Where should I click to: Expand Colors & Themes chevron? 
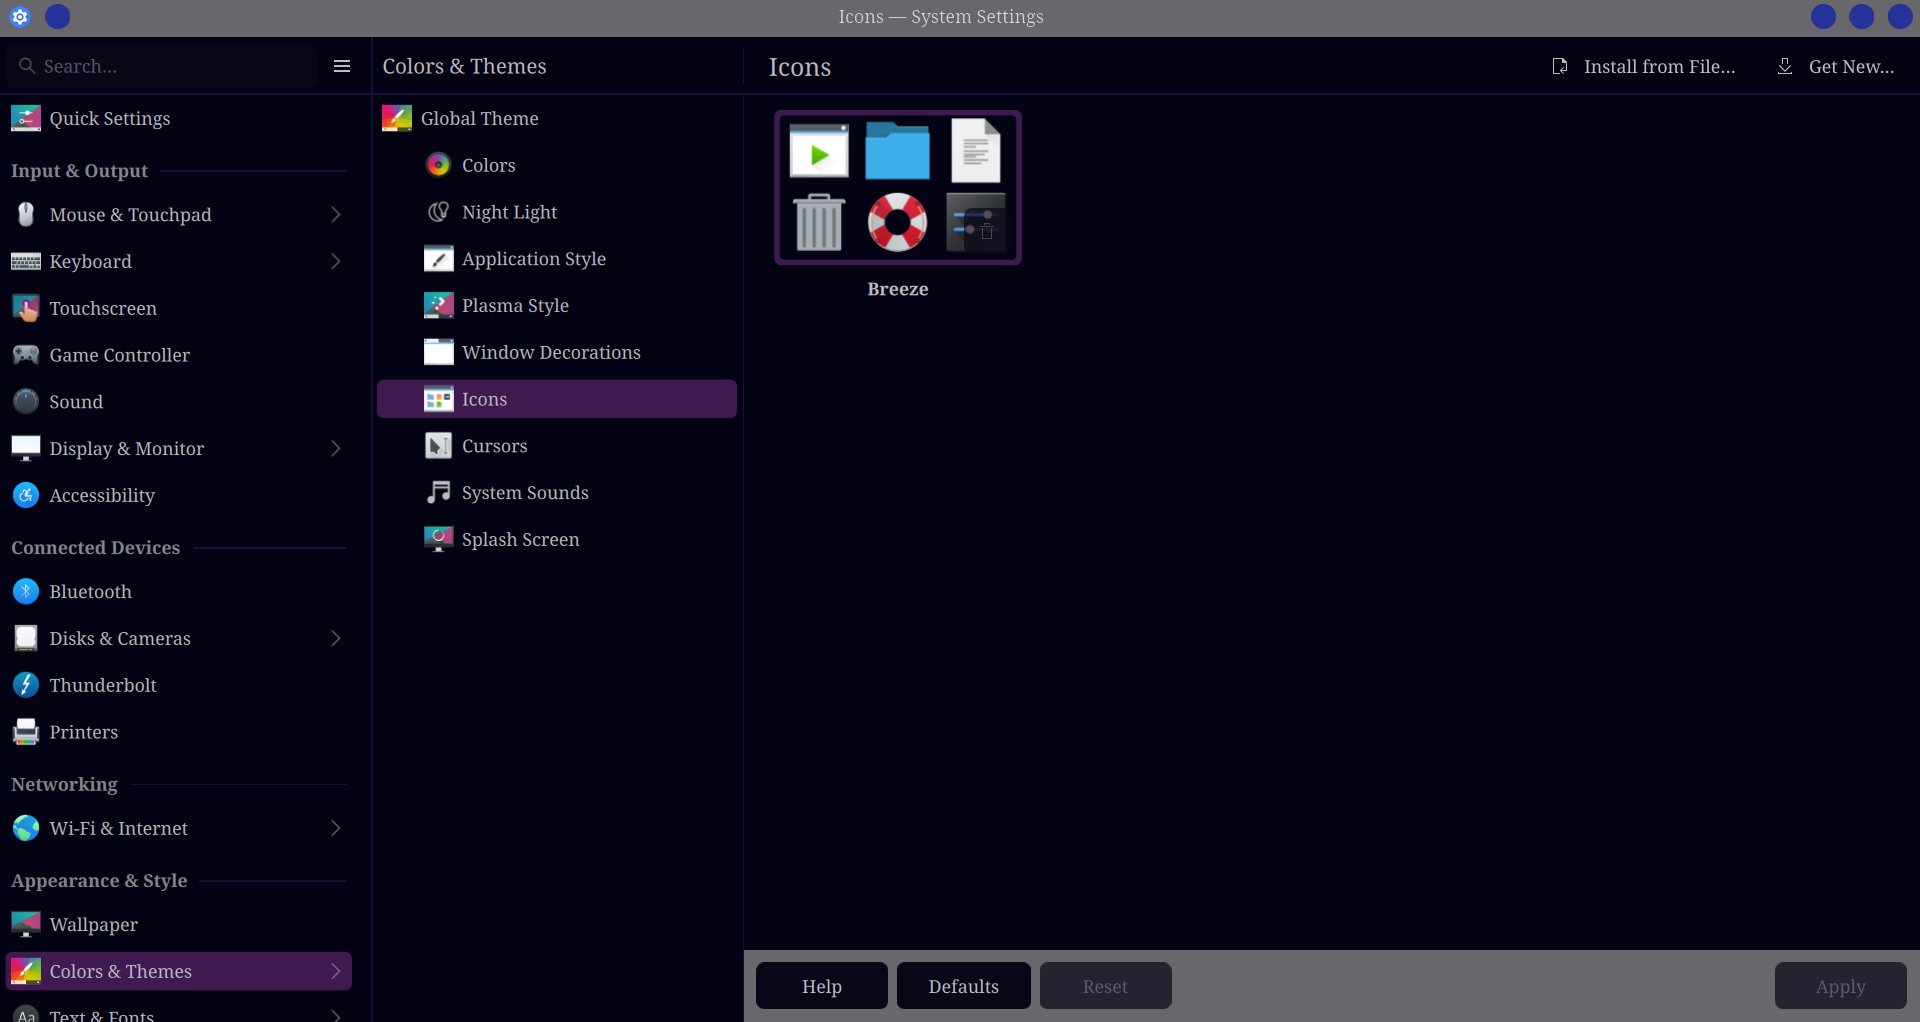coord(336,971)
